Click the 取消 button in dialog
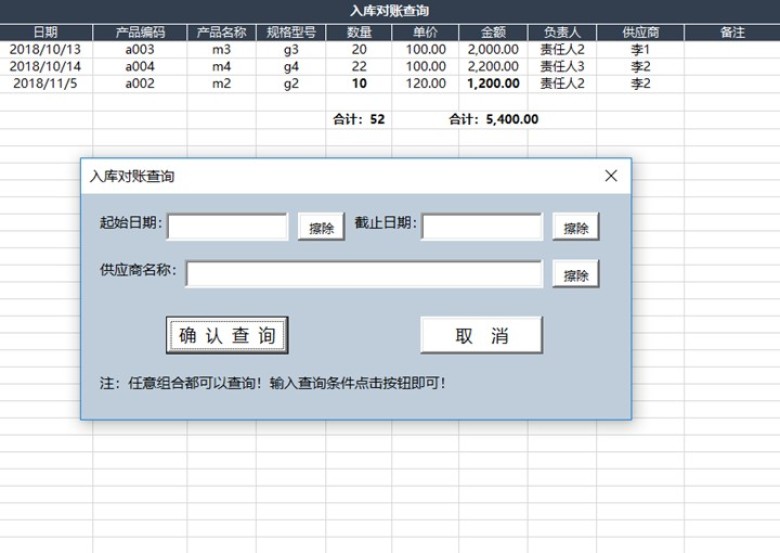Viewport: 780px width, 553px height. pyautogui.click(x=481, y=335)
